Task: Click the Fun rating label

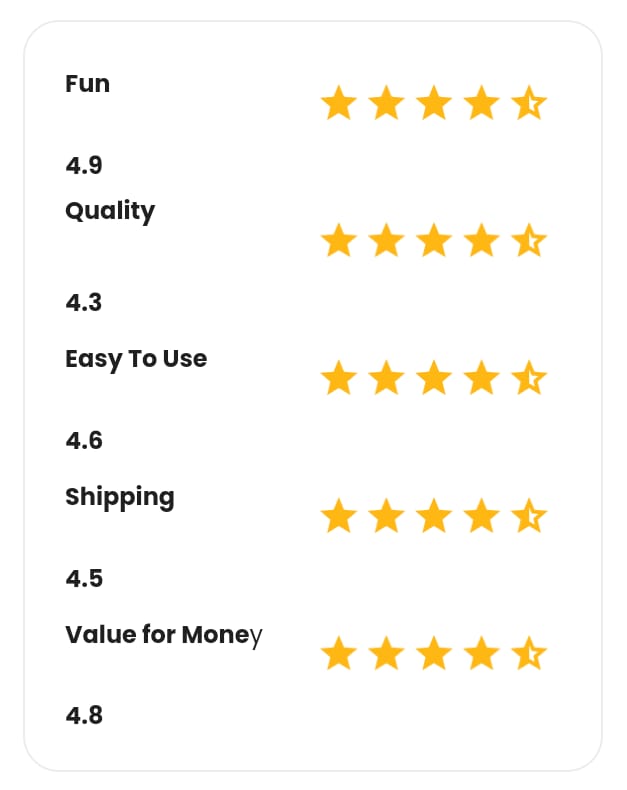Action: (87, 84)
